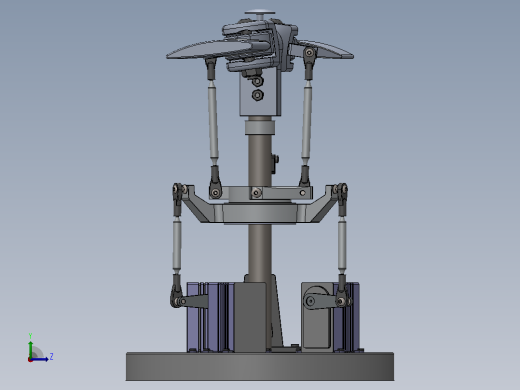Select the upper right long pushrod

pos(307,122)
